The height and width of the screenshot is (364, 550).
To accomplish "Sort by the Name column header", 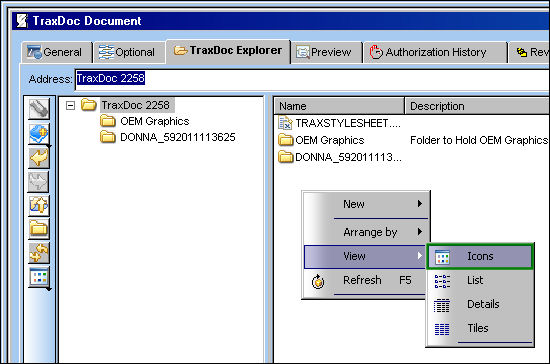I will coord(339,106).
